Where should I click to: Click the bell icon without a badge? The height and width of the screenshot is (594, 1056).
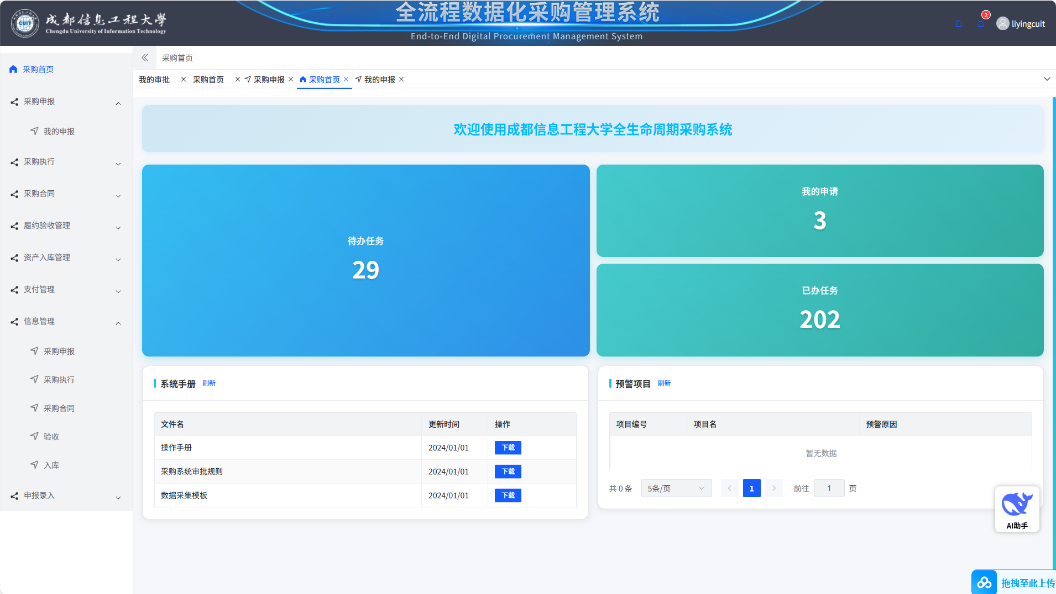click(958, 23)
